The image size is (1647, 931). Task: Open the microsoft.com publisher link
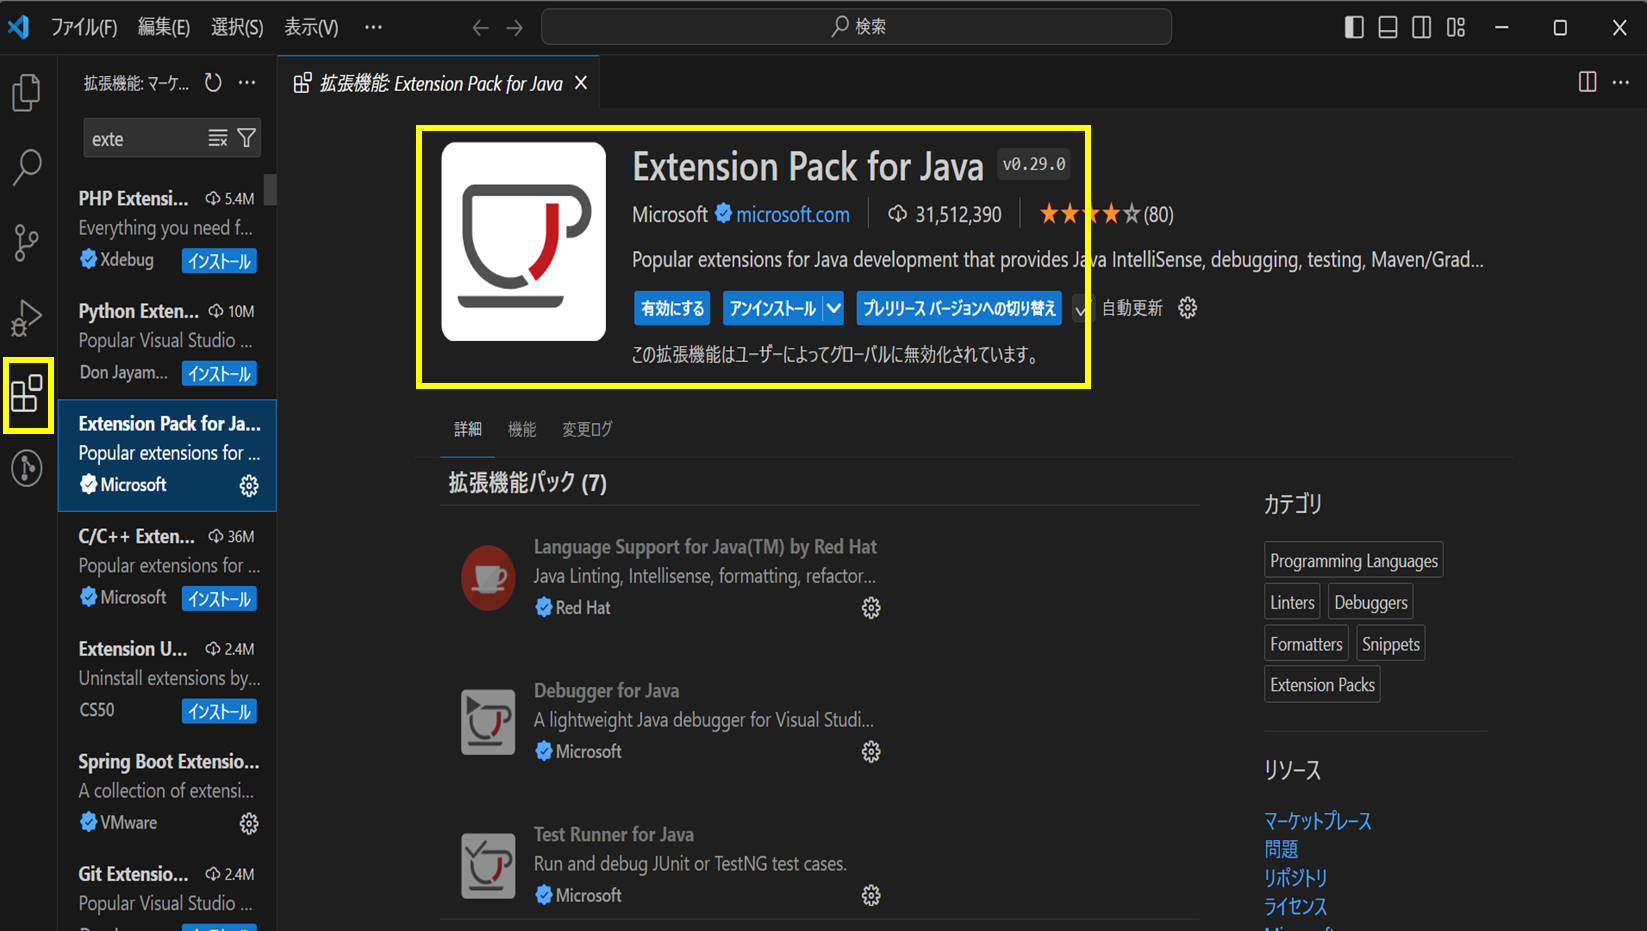coord(793,214)
